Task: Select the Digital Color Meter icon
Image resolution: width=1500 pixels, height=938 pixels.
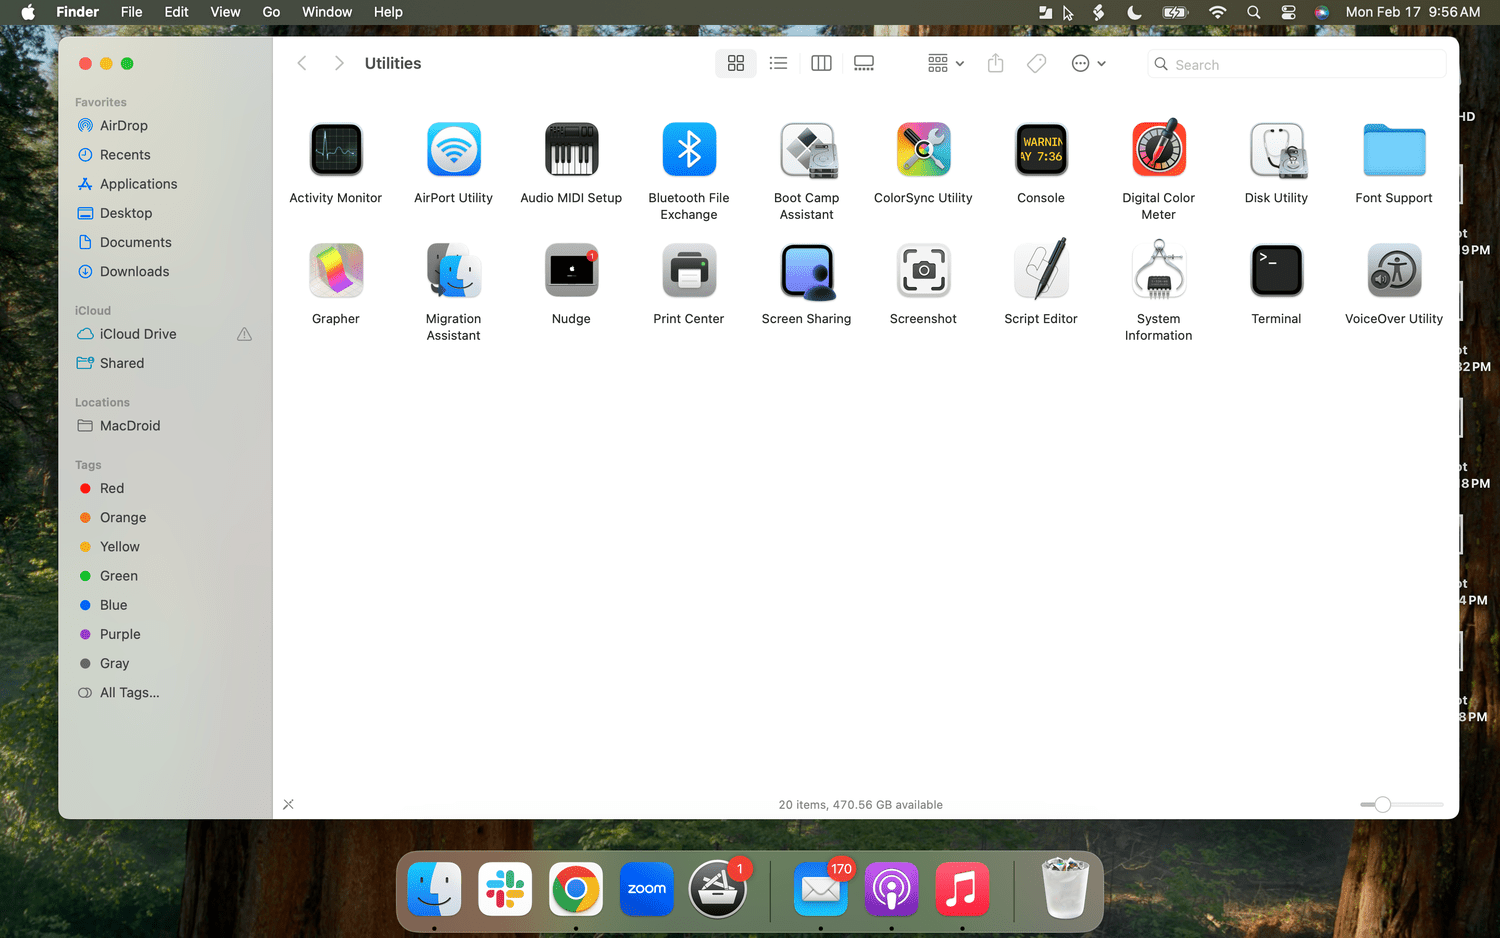Action: pyautogui.click(x=1158, y=150)
